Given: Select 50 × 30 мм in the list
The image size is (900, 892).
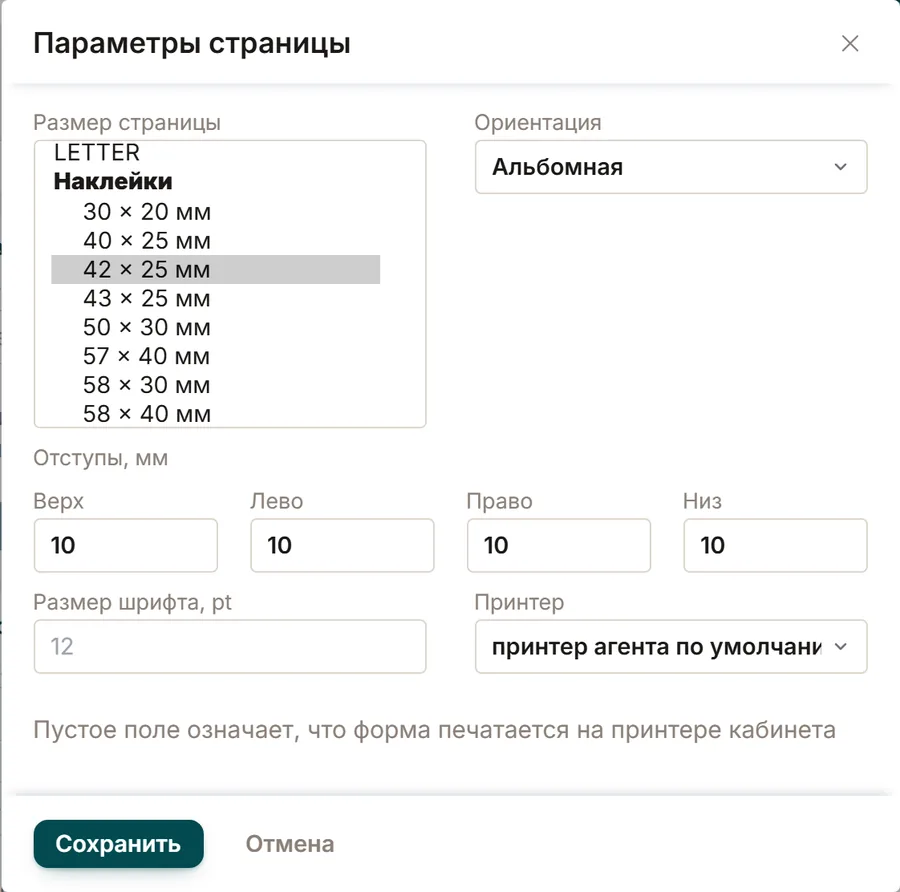Looking at the screenshot, I should coord(215,327).
